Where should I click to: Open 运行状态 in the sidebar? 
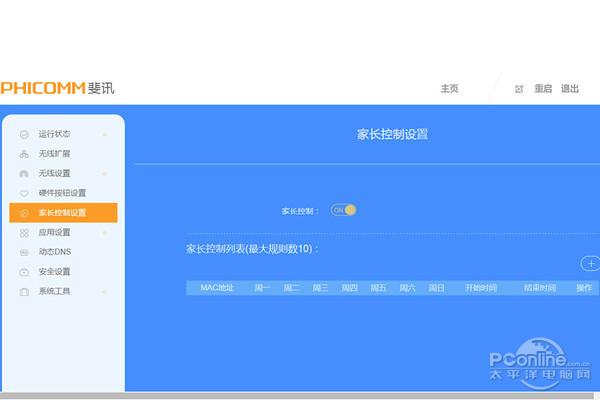(x=54, y=134)
